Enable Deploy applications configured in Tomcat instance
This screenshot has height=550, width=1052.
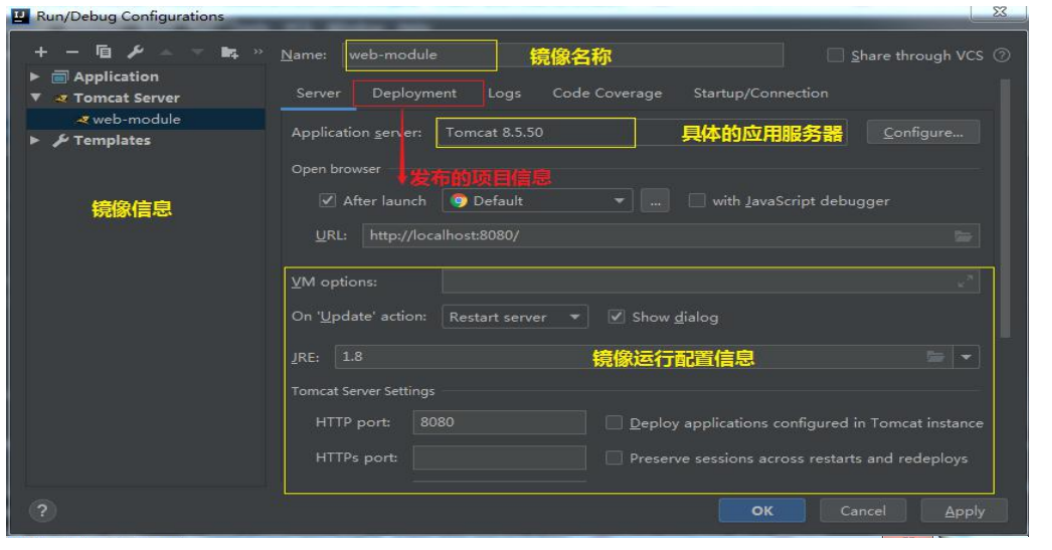(x=613, y=423)
